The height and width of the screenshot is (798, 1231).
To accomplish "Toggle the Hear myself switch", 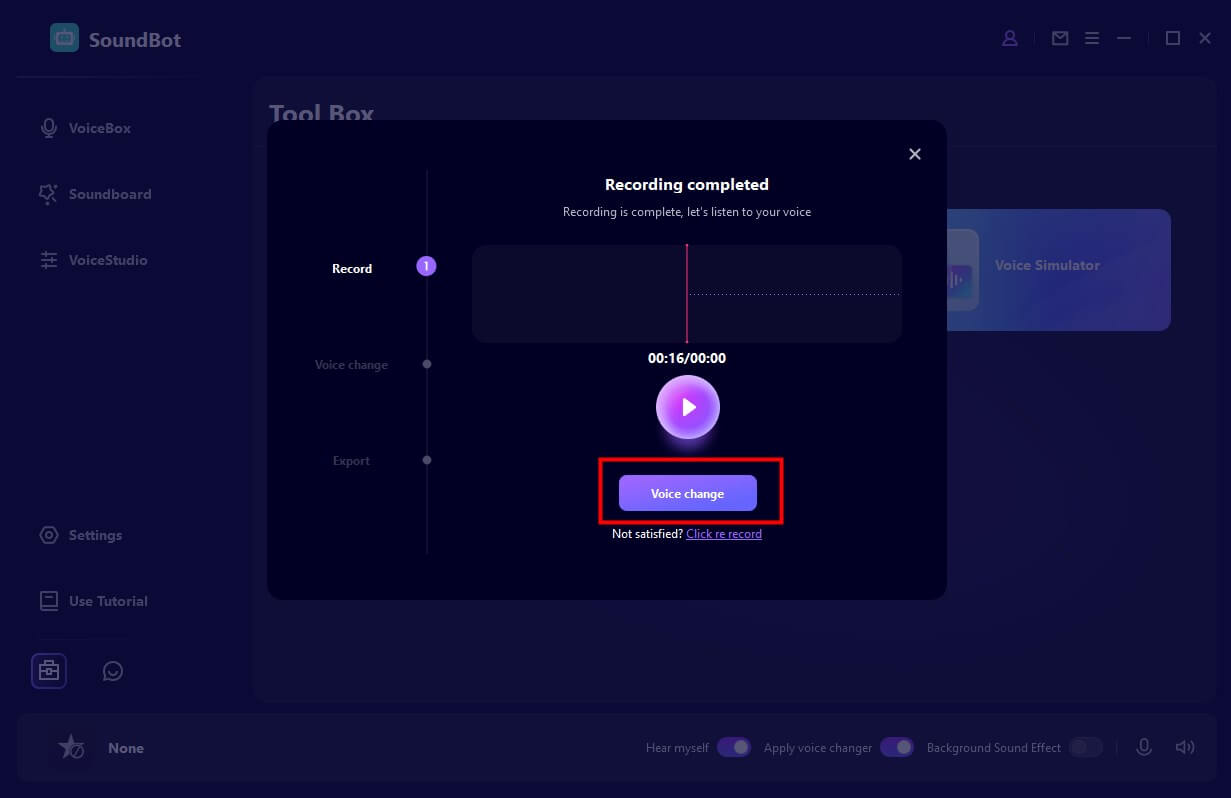I will tap(734, 747).
